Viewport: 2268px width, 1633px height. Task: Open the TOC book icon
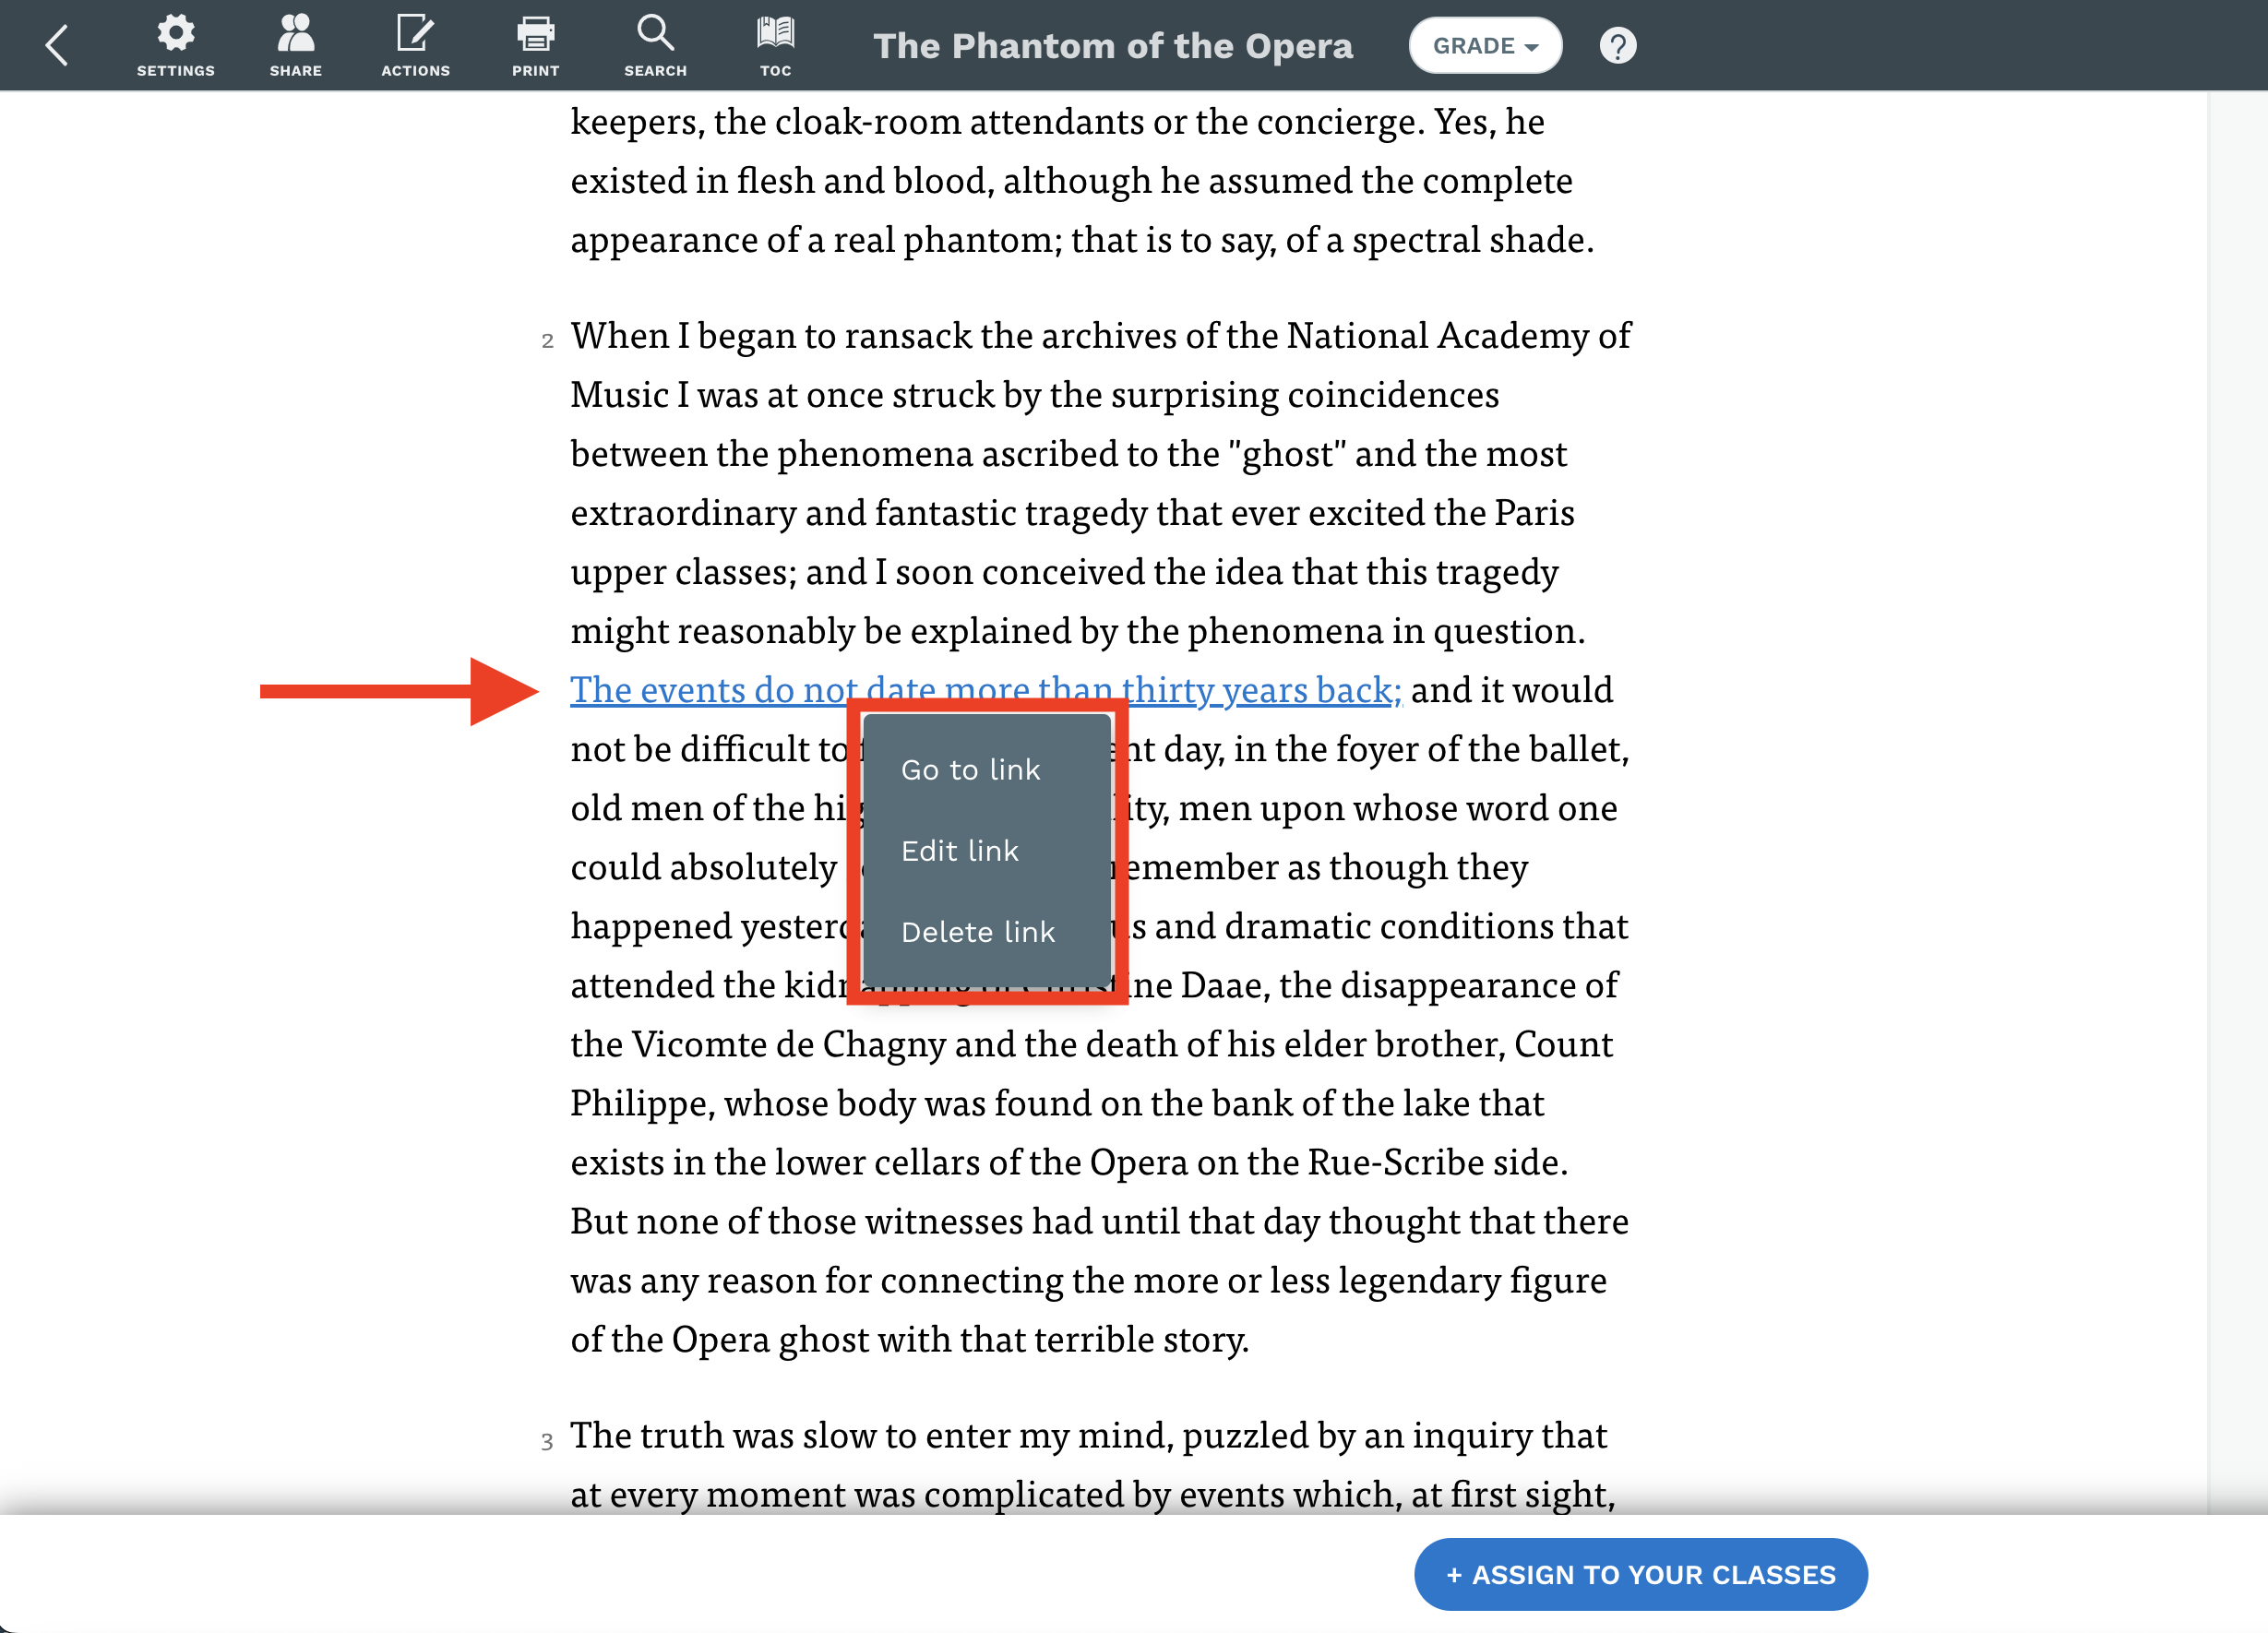(776, 46)
